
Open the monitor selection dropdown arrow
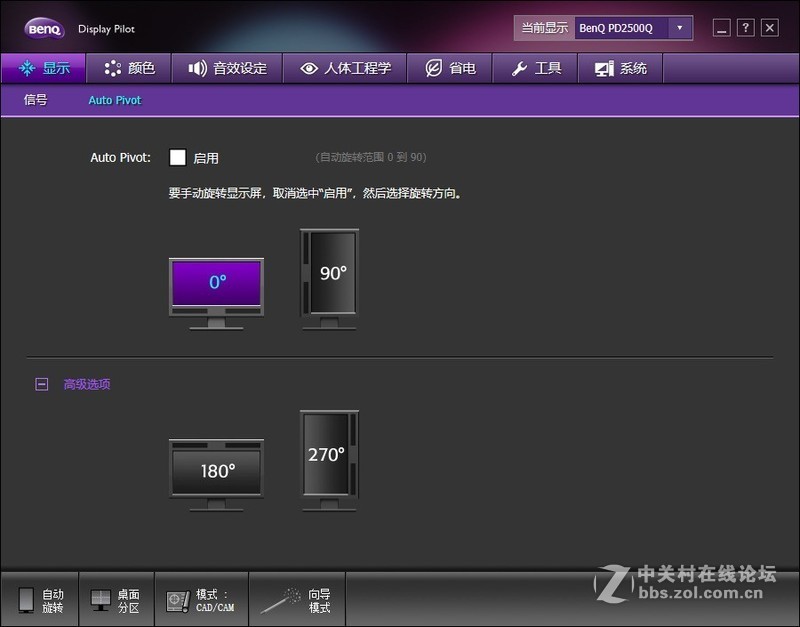[677, 28]
